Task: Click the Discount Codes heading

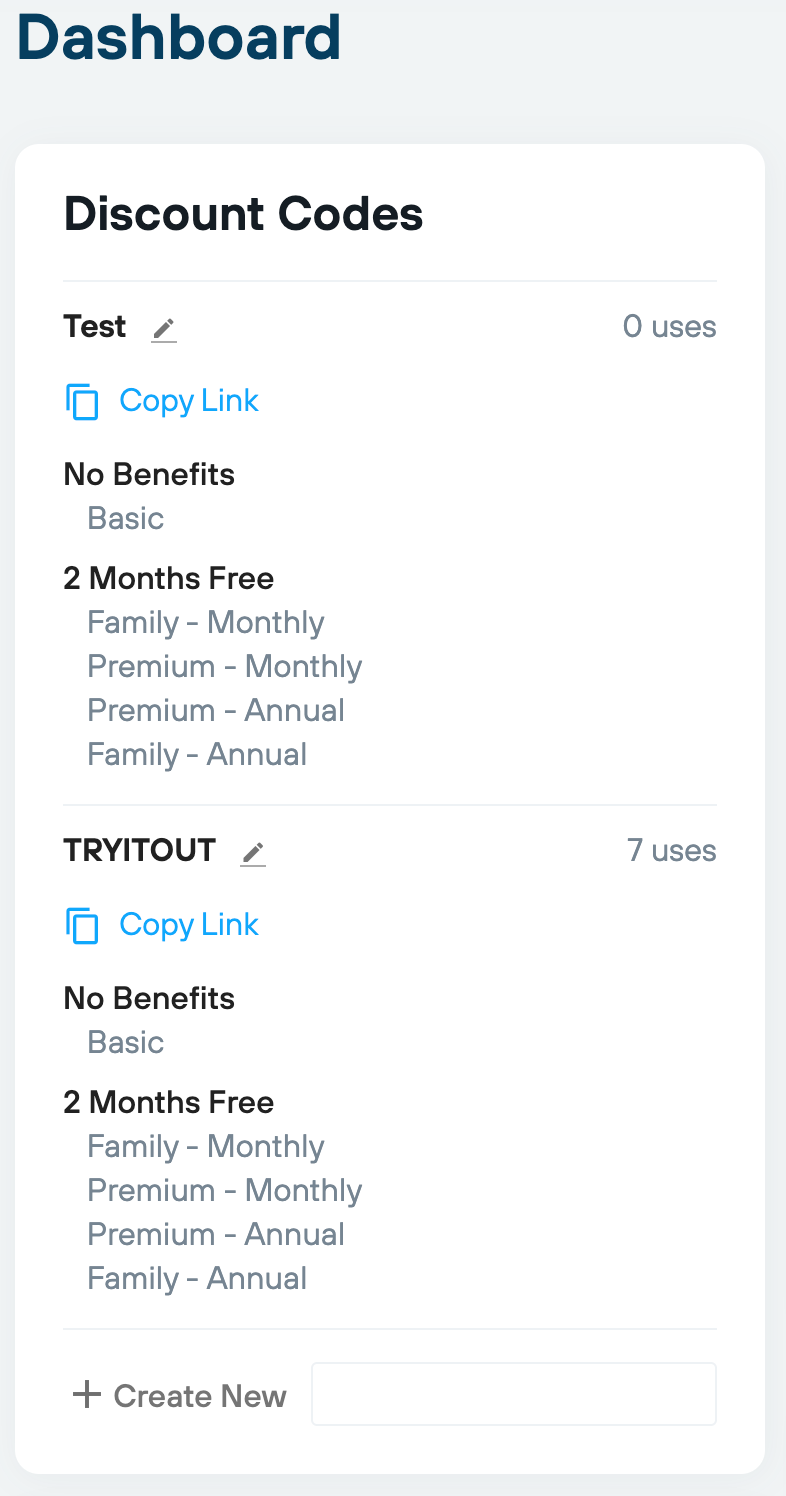Action: [x=244, y=214]
